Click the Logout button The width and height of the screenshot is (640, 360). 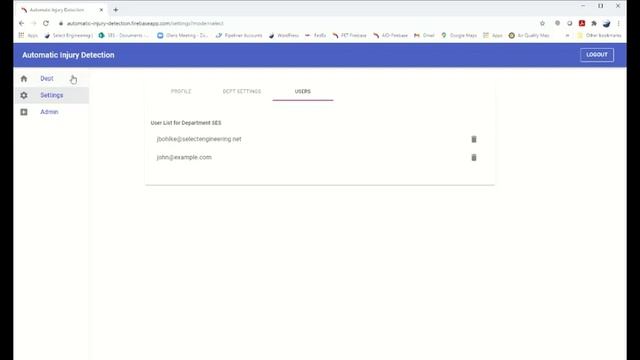(597, 55)
